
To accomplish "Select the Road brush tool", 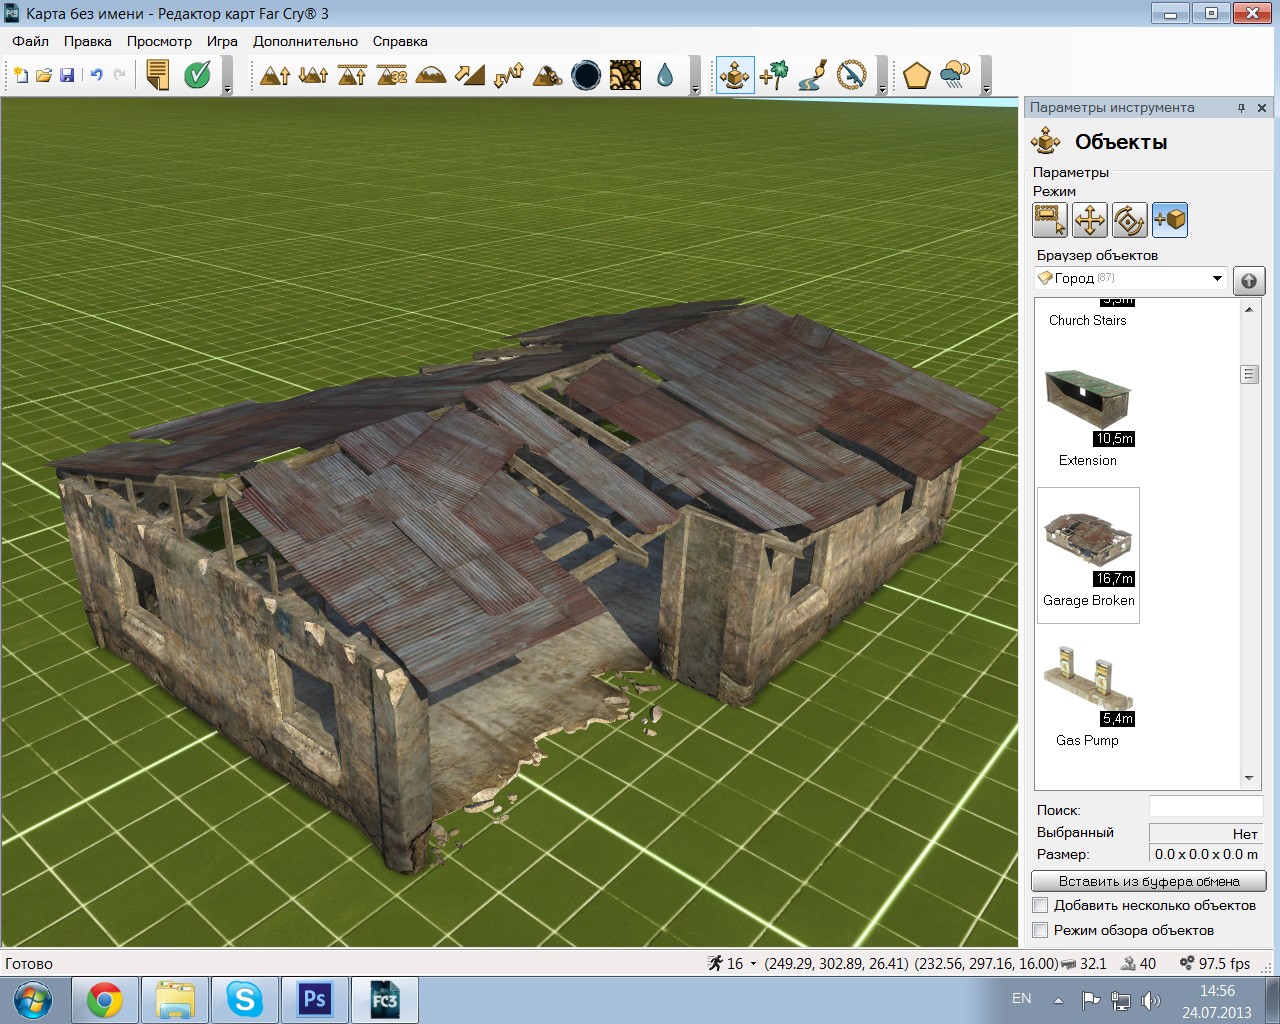I will [813, 75].
